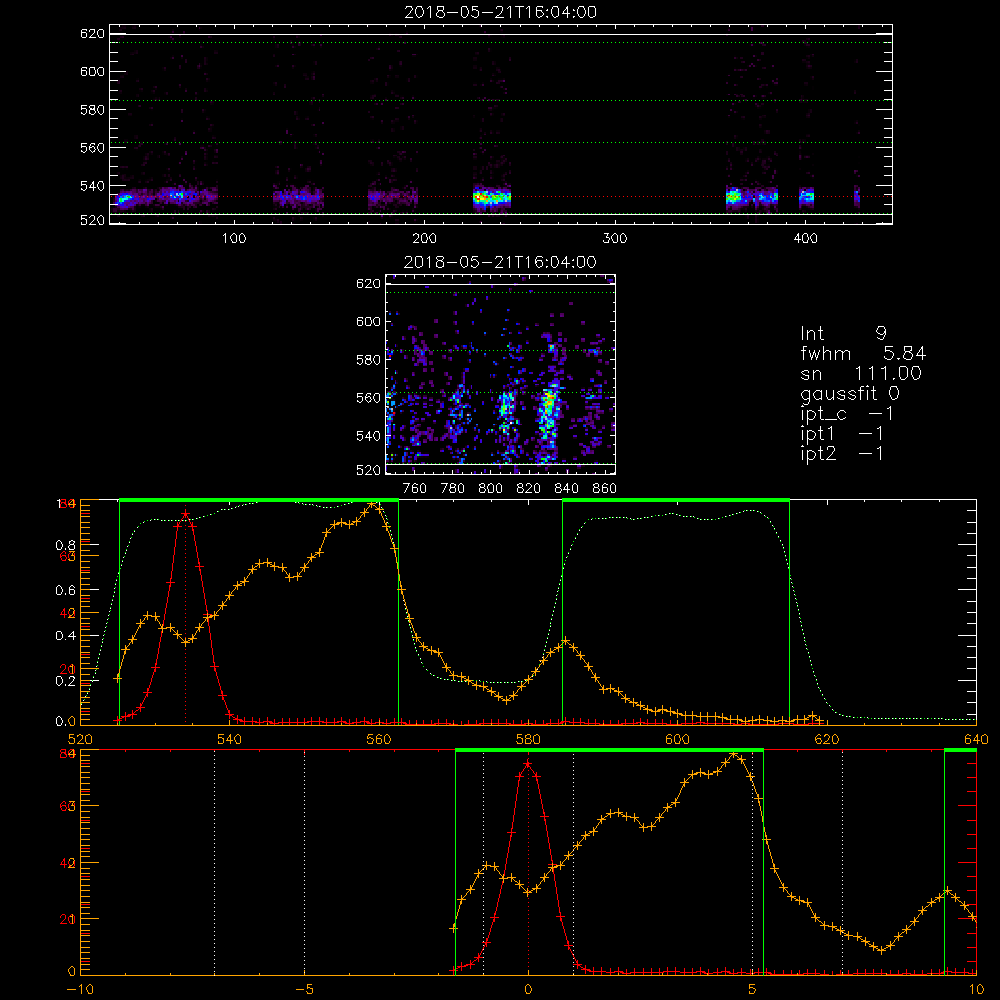The image size is (1000, 1000).
Task: Click the '400' x-axis label of the wide spectrogram
Action: [805, 239]
